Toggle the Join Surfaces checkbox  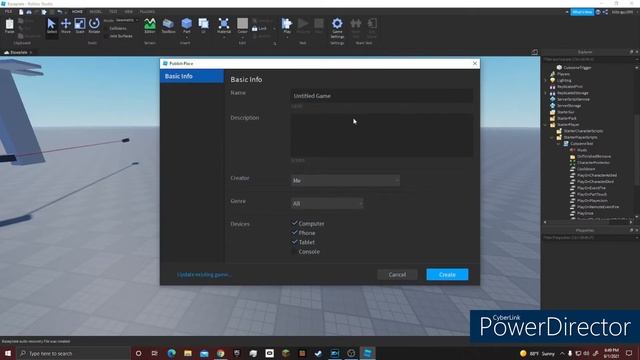[106, 36]
